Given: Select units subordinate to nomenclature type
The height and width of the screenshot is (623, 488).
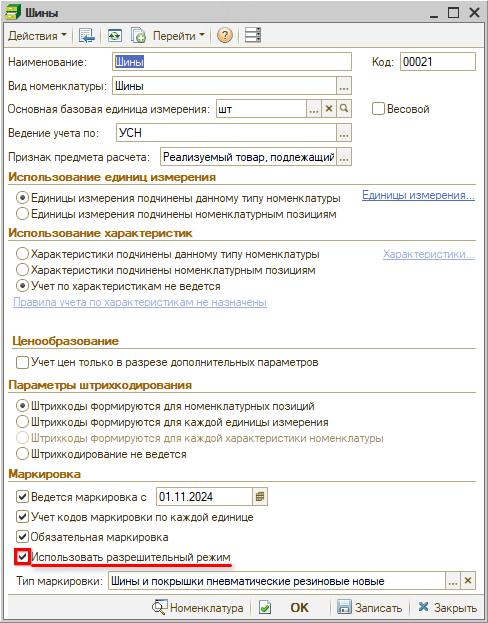Looking at the screenshot, I should [x=23, y=198].
